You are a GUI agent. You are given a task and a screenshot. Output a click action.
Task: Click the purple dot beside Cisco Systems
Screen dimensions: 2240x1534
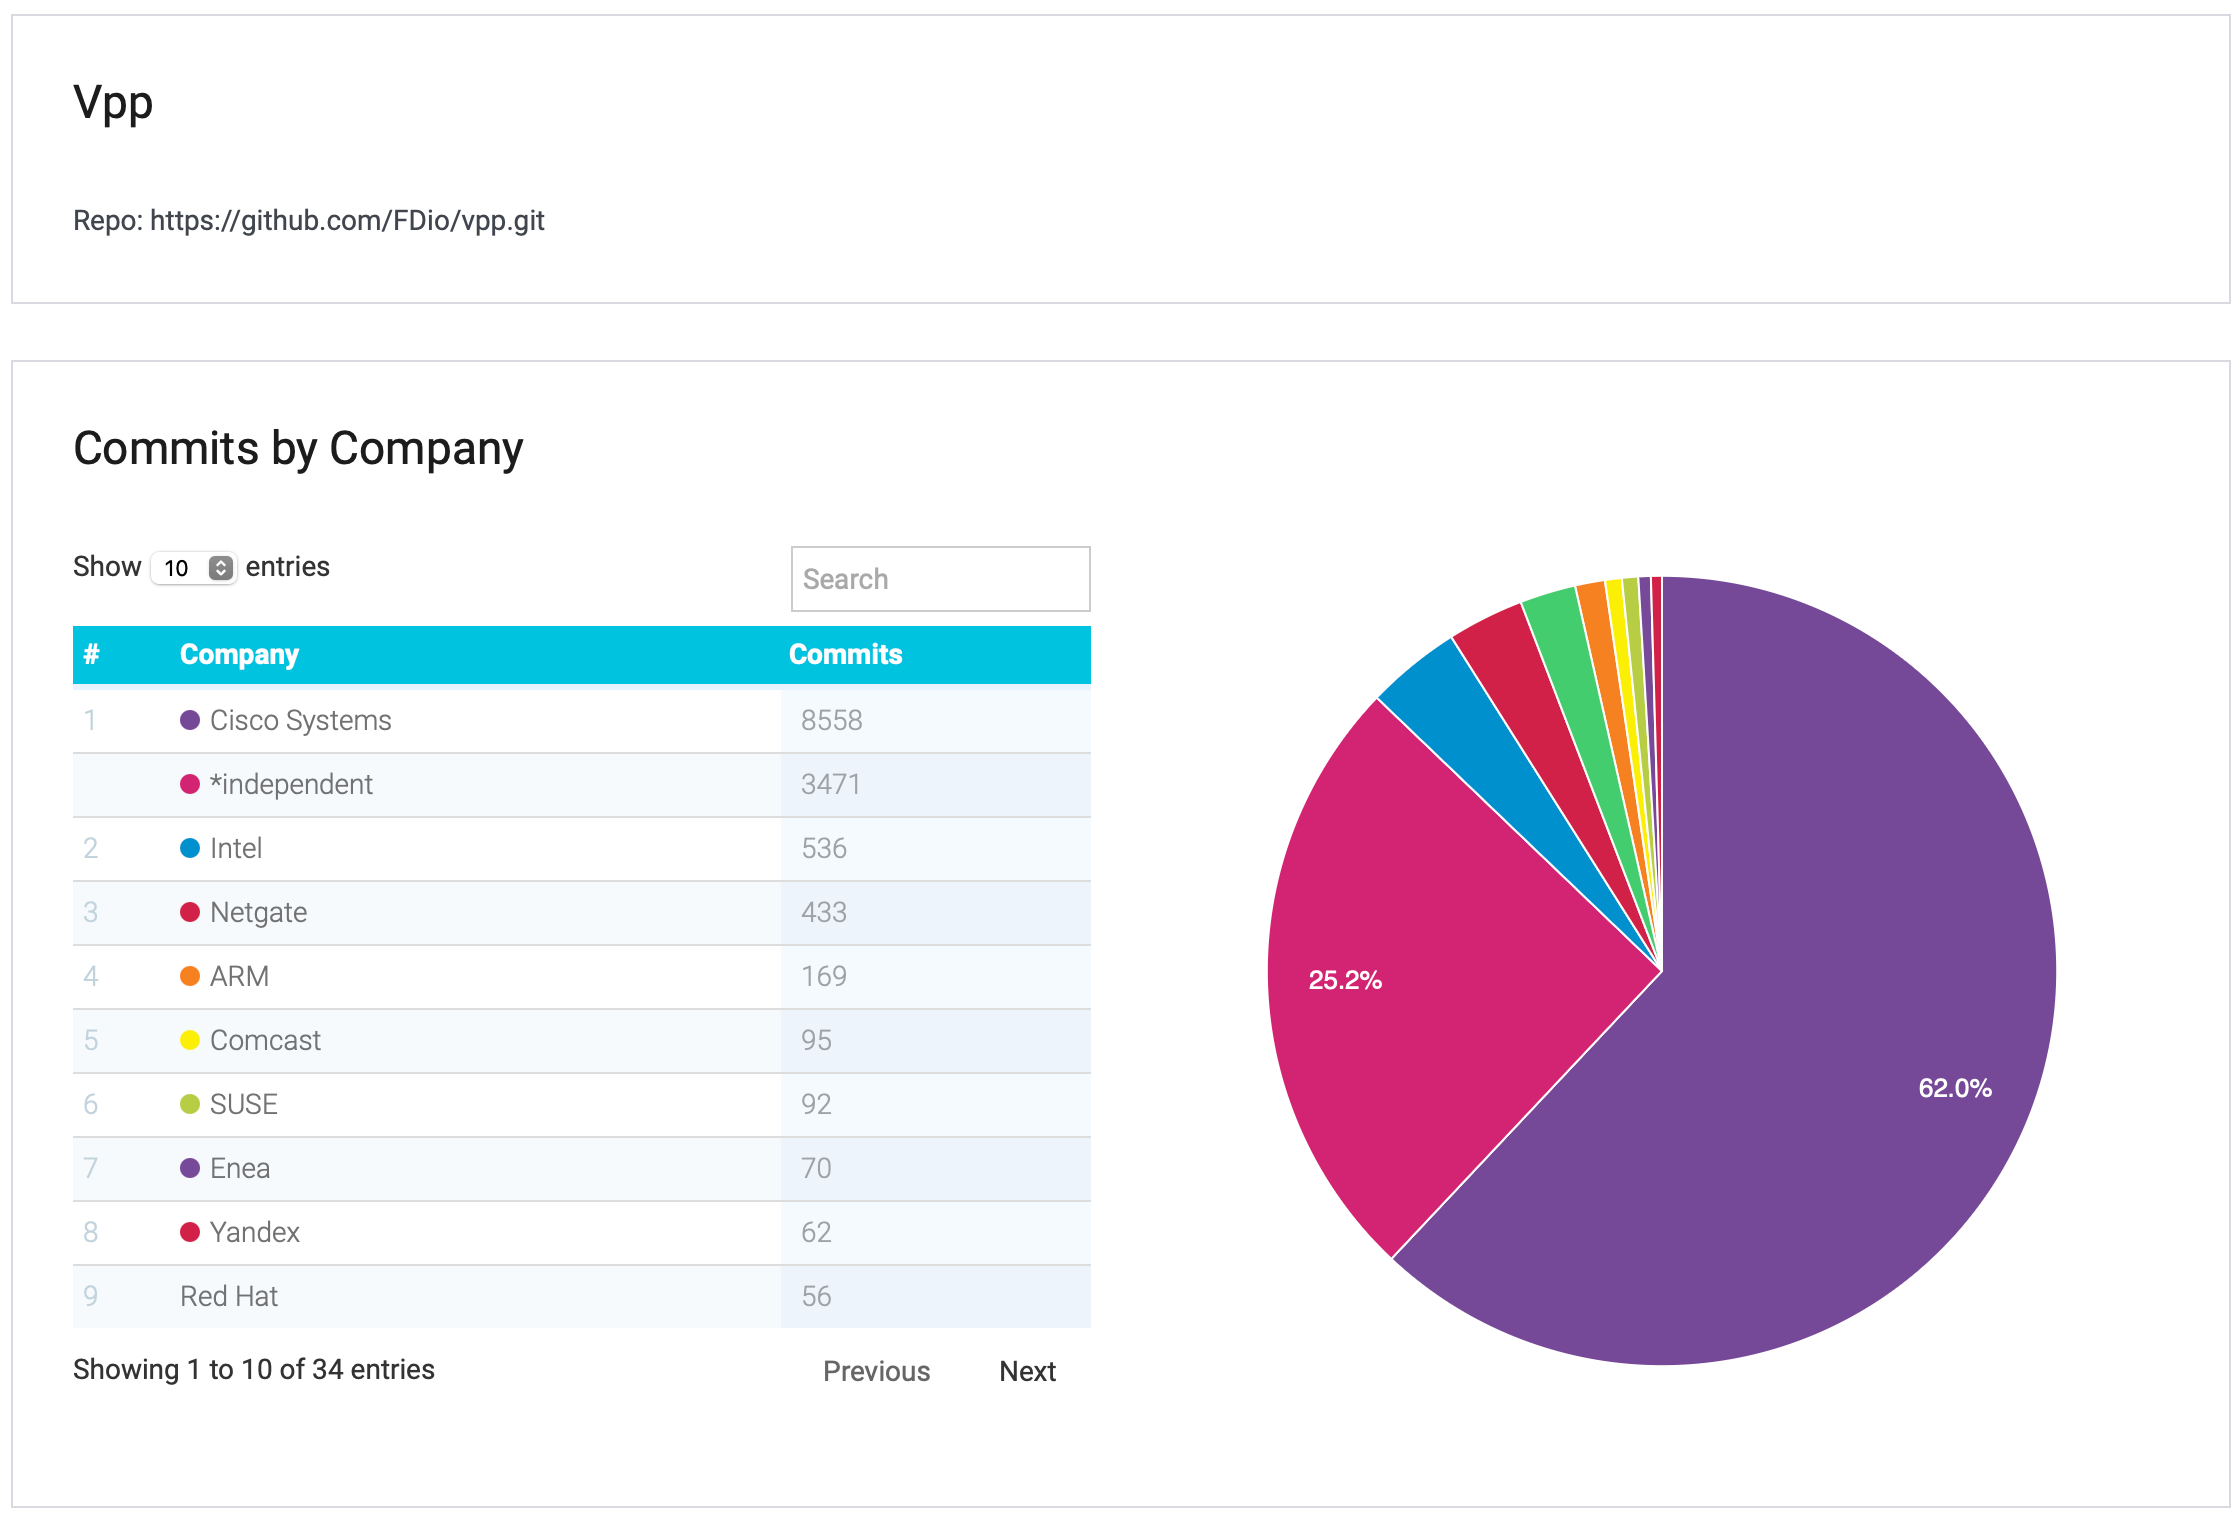coord(190,720)
